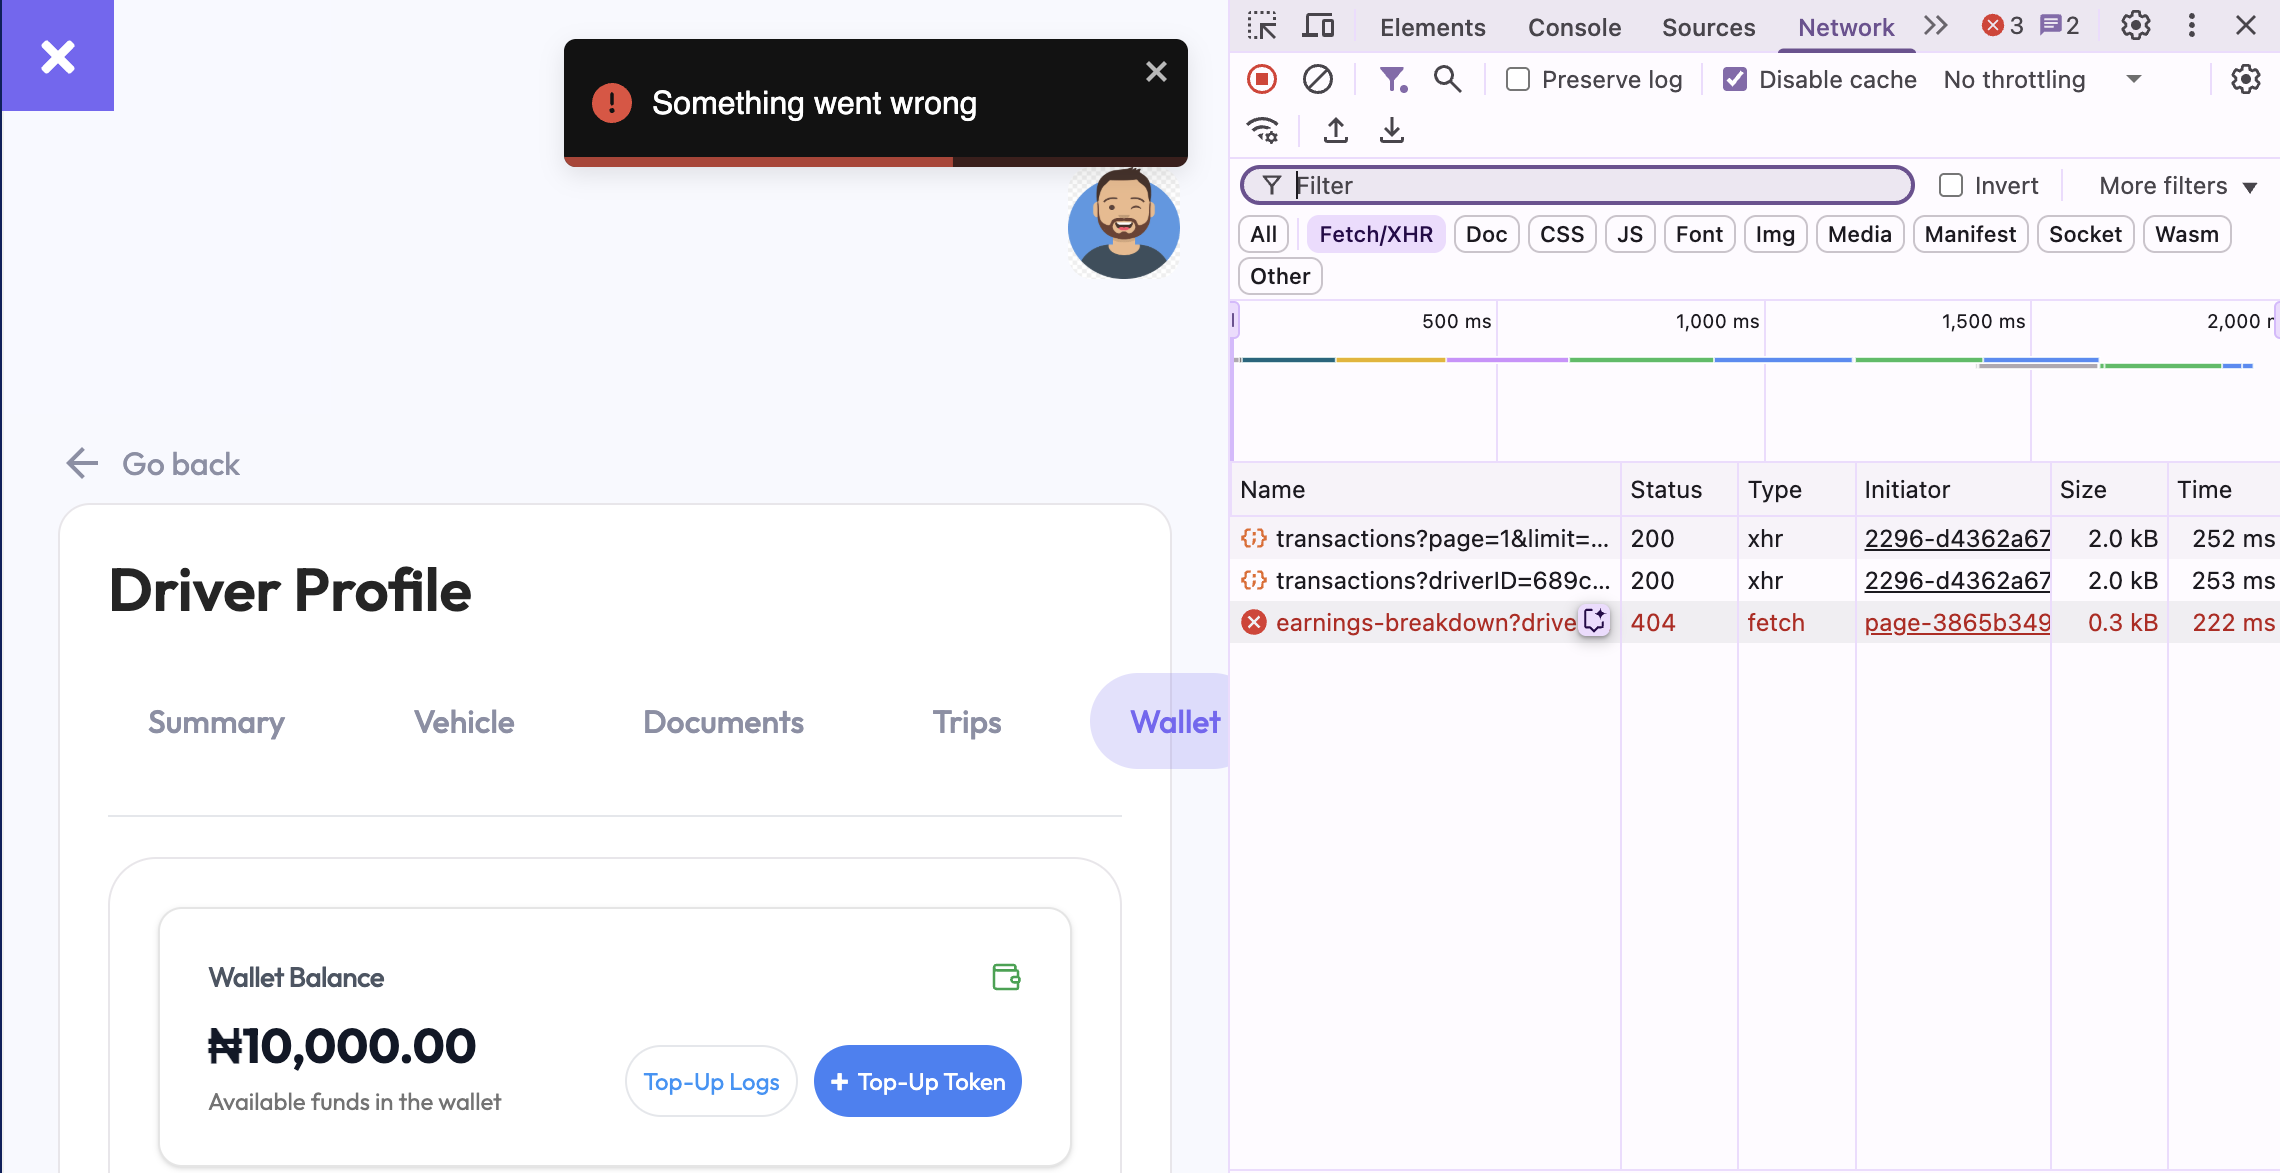Clear the network log
Image resolution: width=2280 pixels, height=1173 pixels.
(1317, 79)
